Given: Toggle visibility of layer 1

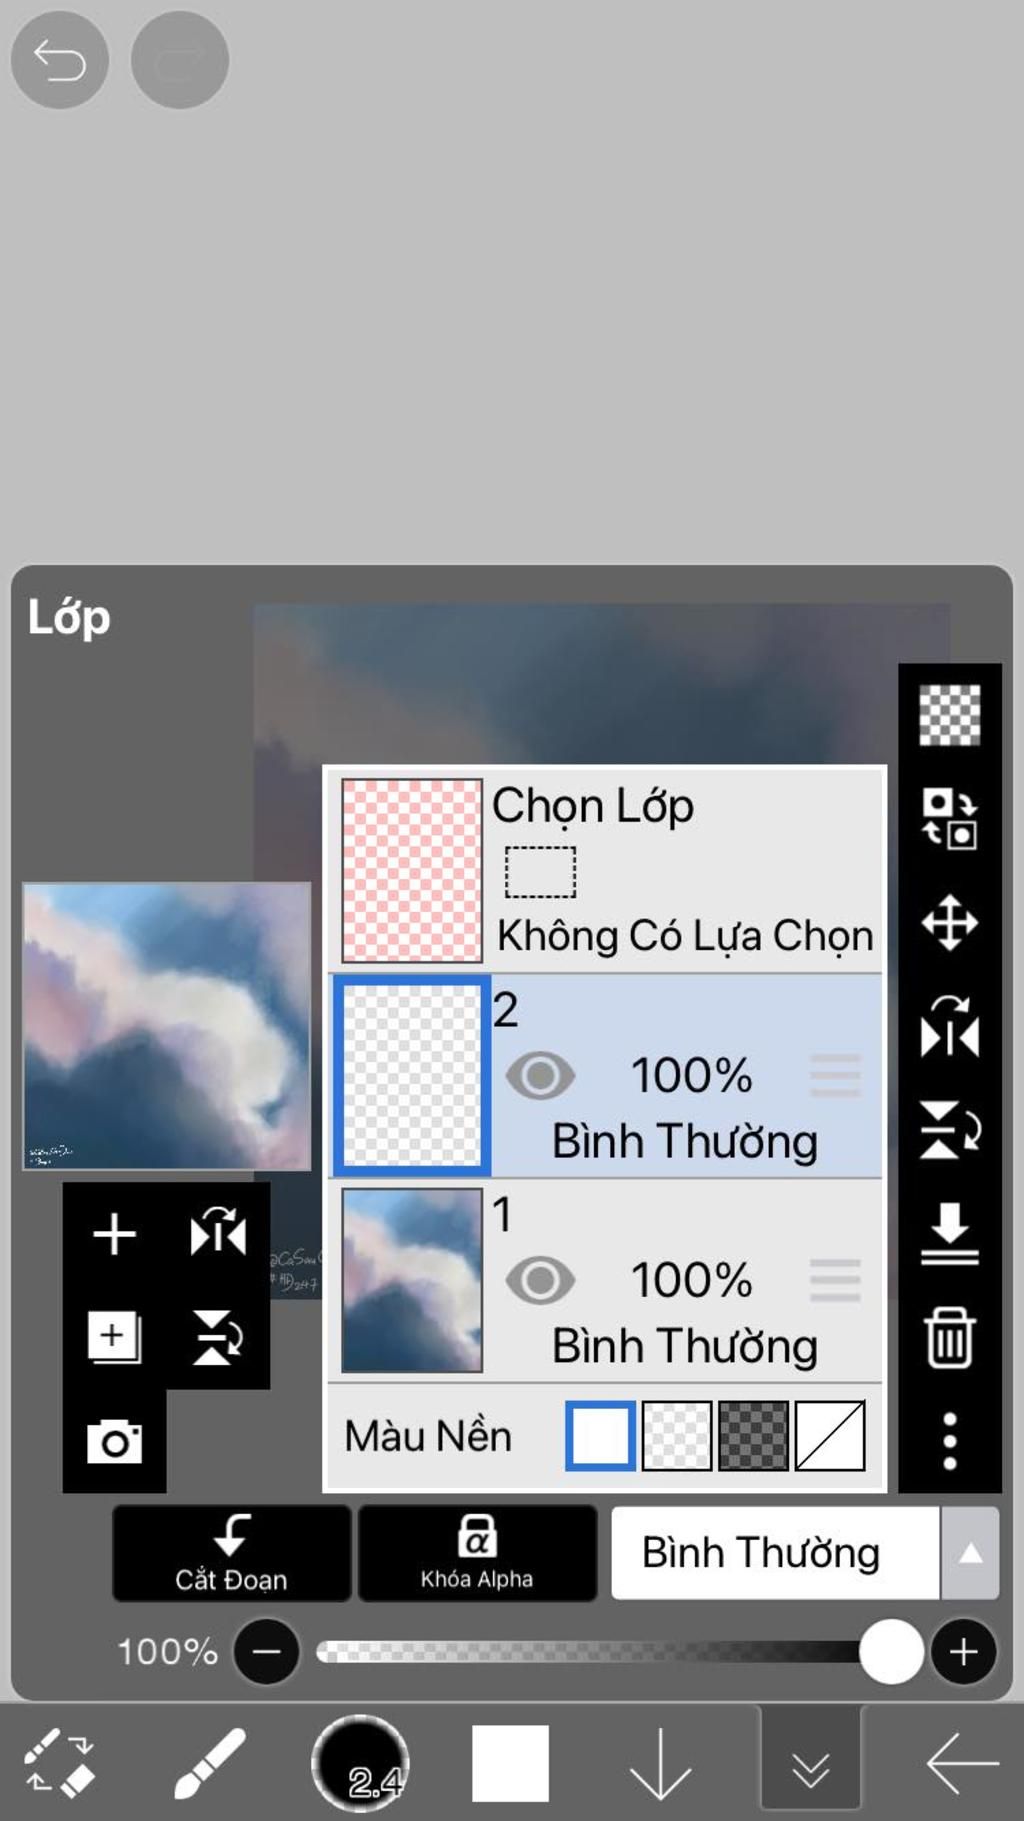Looking at the screenshot, I should 540,1281.
